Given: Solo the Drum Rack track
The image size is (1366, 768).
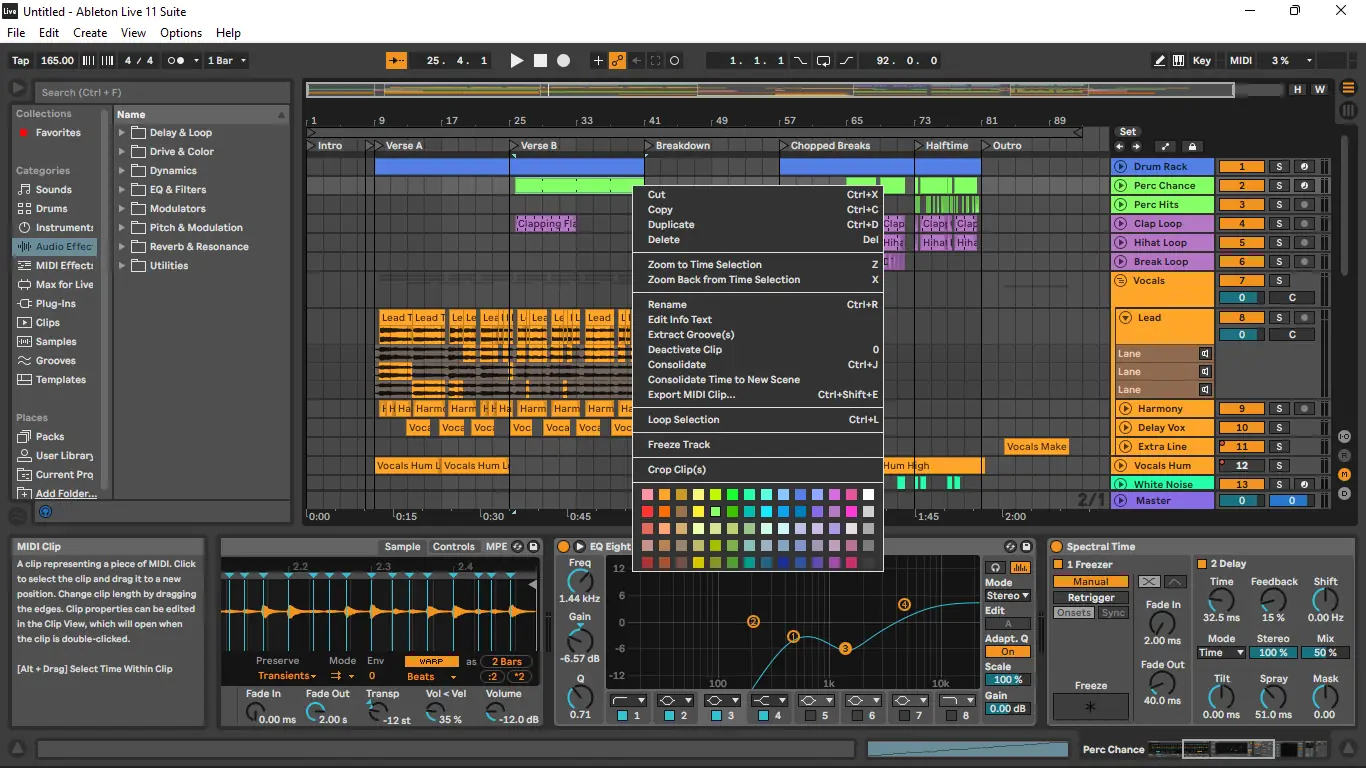Looking at the screenshot, I should tap(1278, 167).
